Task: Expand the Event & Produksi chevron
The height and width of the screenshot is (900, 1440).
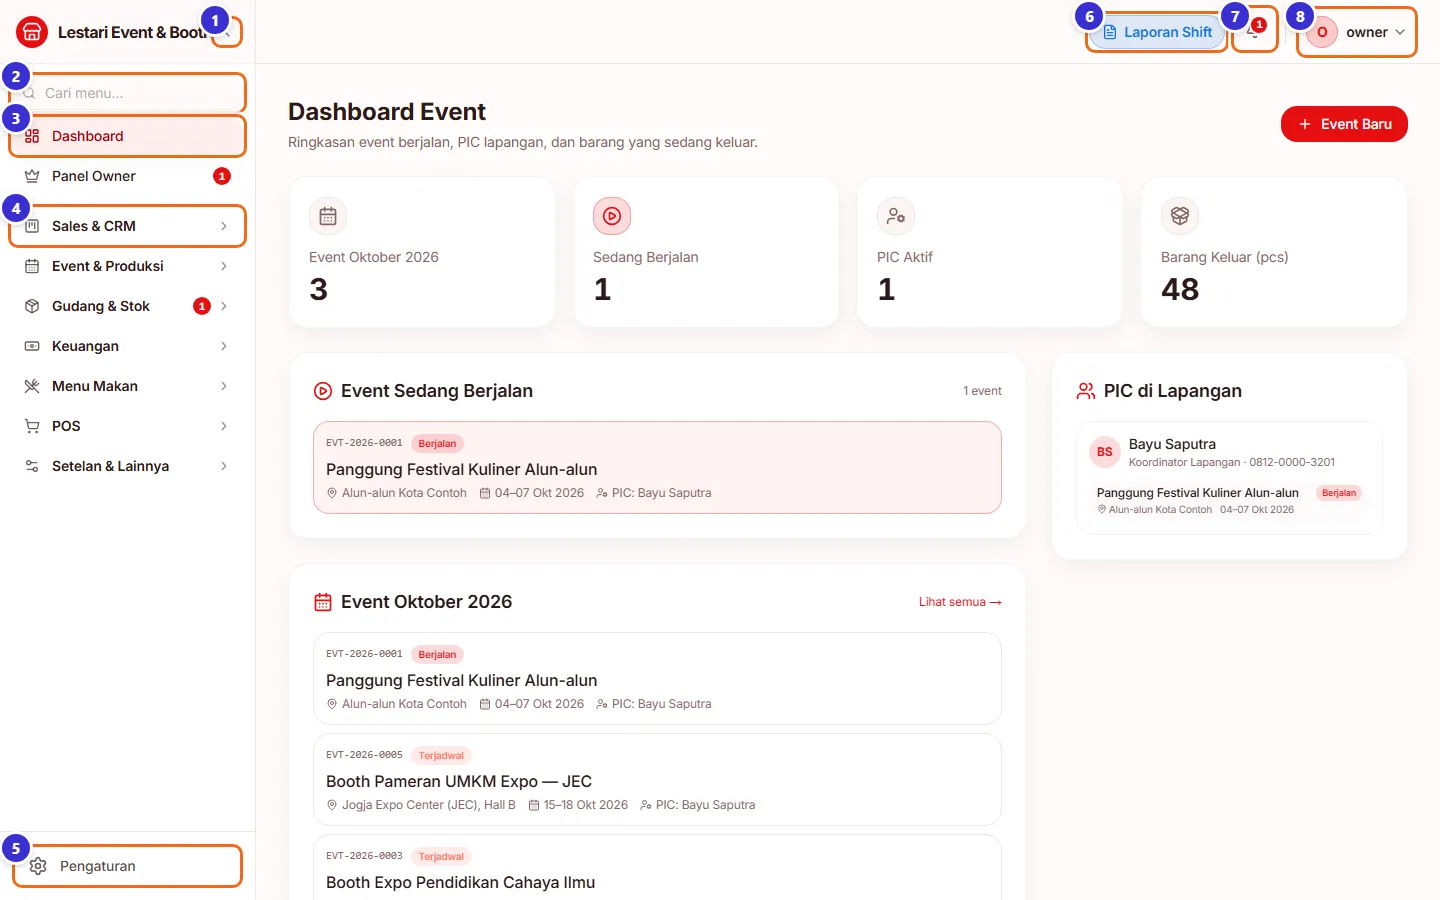Action: point(224,266)
